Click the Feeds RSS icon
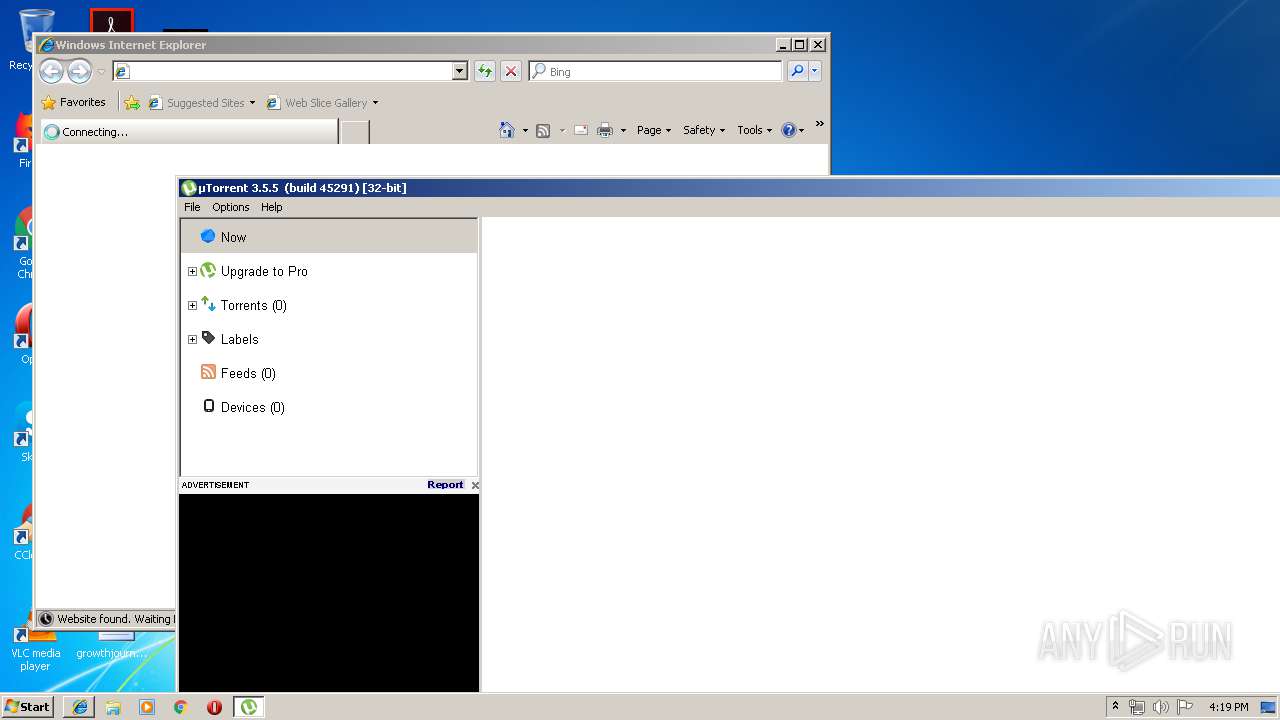The image size is (1280, 720). 208,372
